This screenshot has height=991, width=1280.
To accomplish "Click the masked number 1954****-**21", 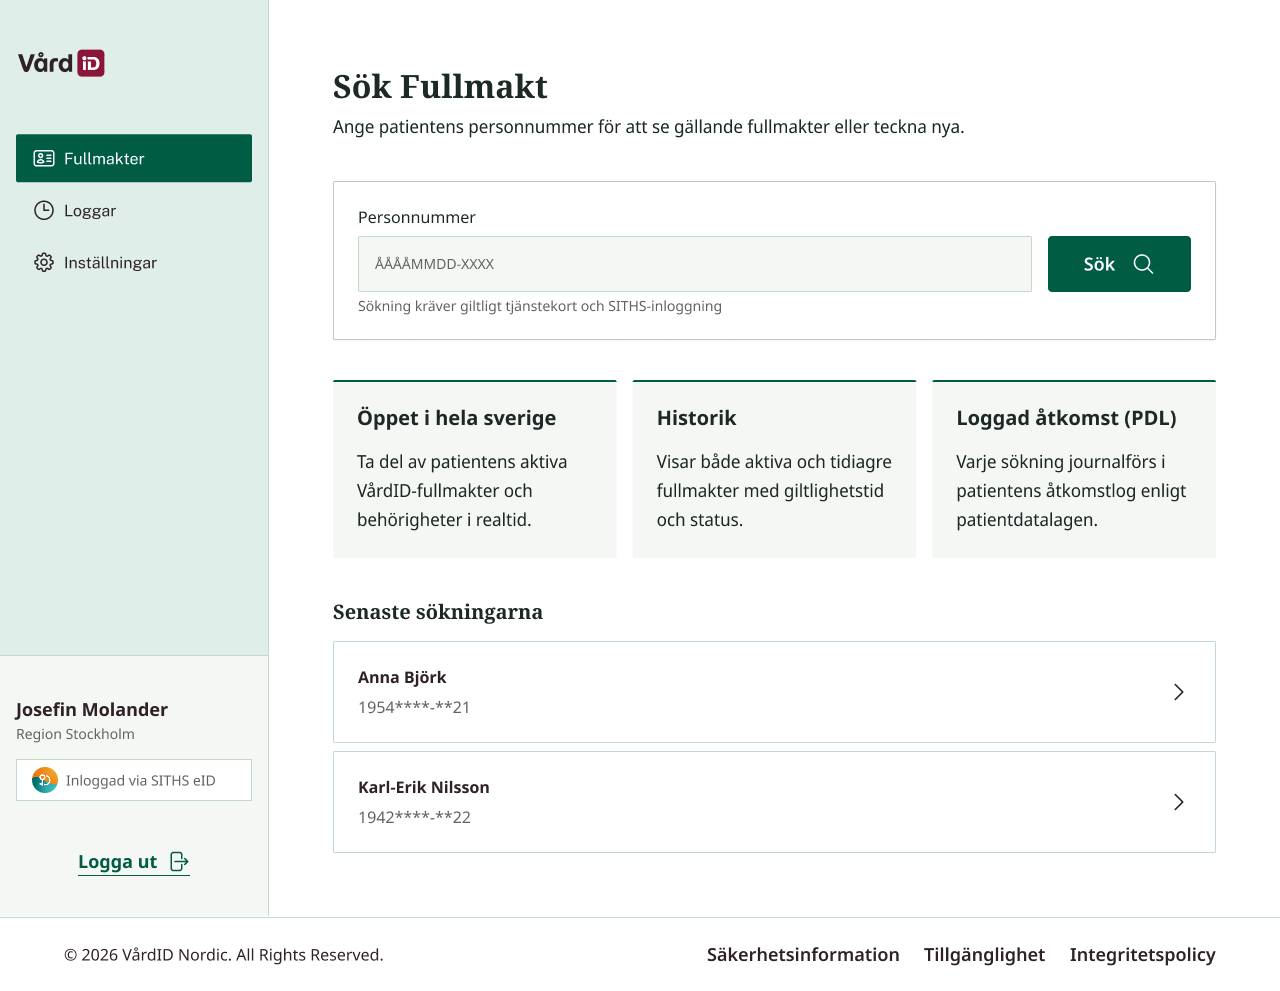I will pyautogui.click(x=414, y=707).
